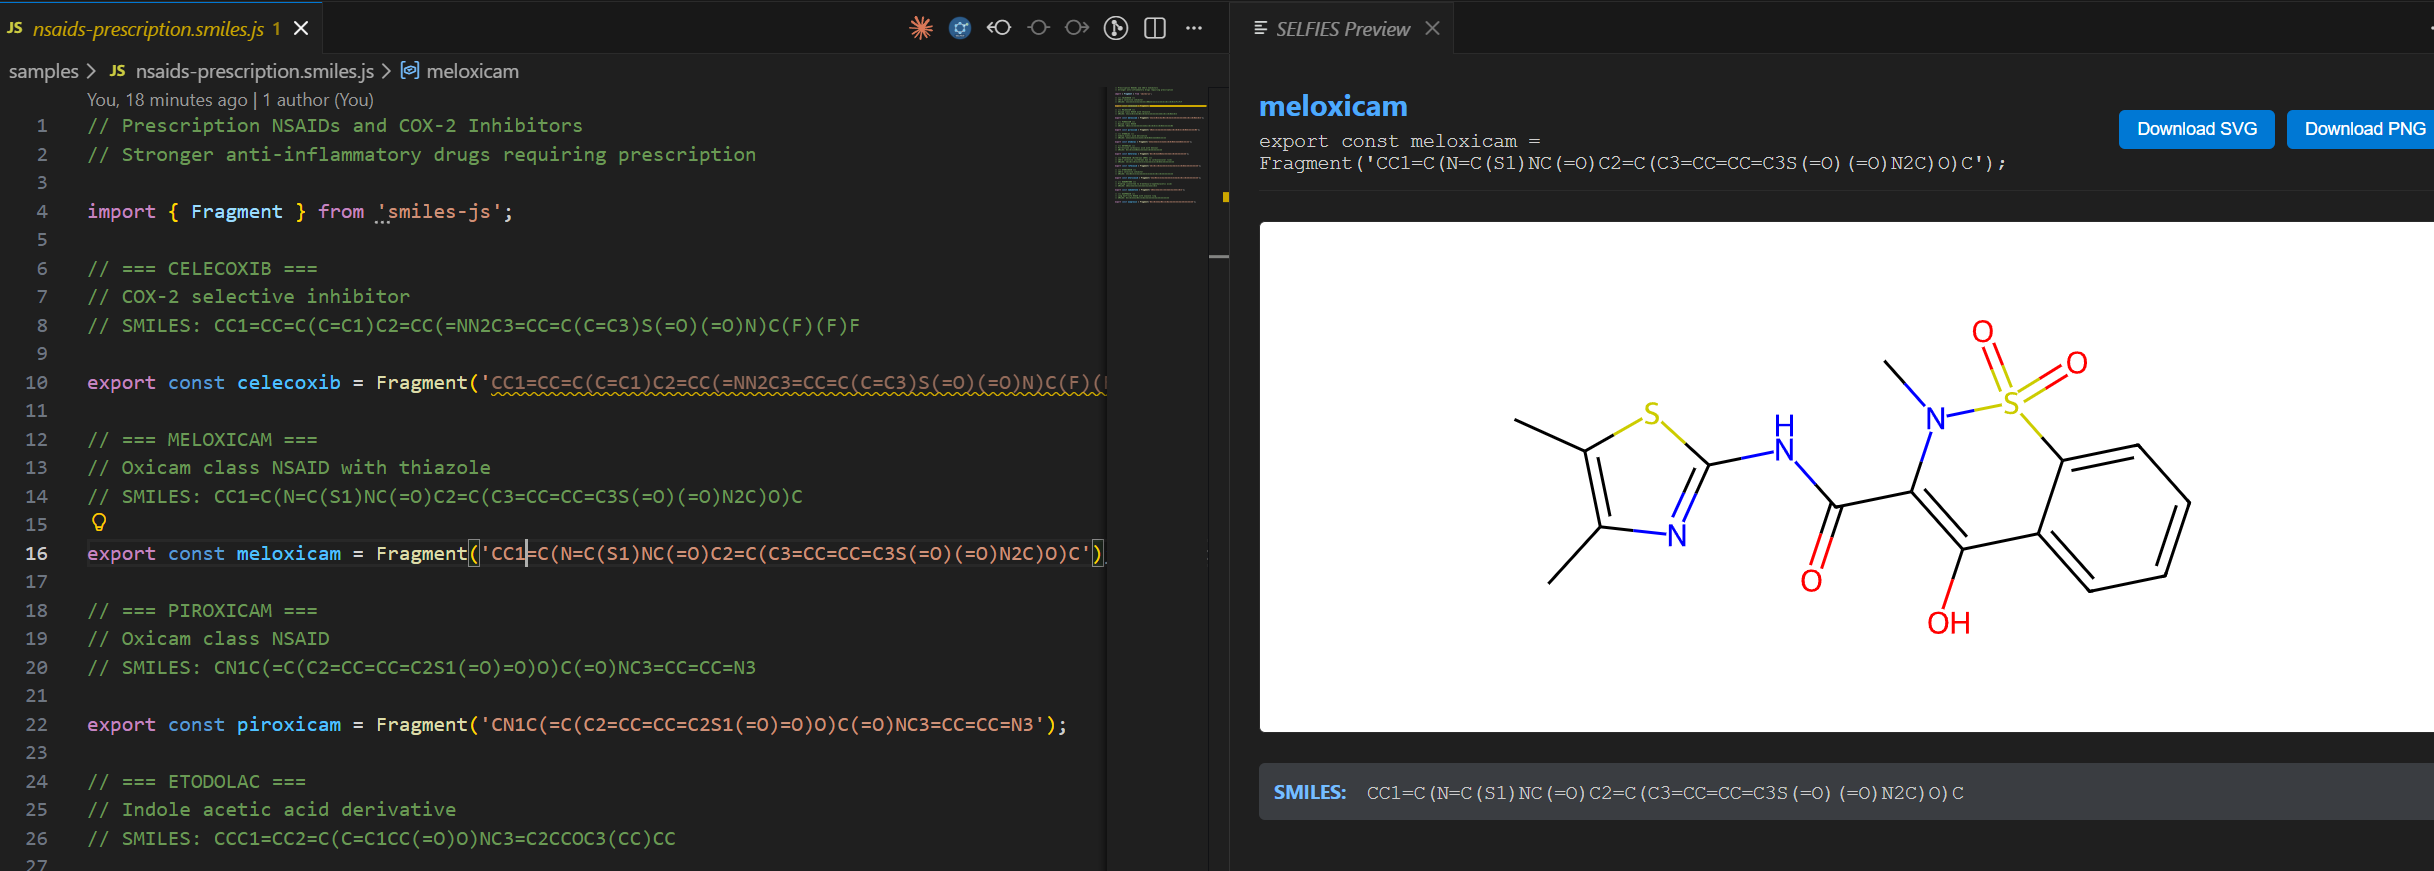Click the celecoxib variable name
This screenshot has width=2434, height=871.
pyautogui.click(x=288, y=382)
